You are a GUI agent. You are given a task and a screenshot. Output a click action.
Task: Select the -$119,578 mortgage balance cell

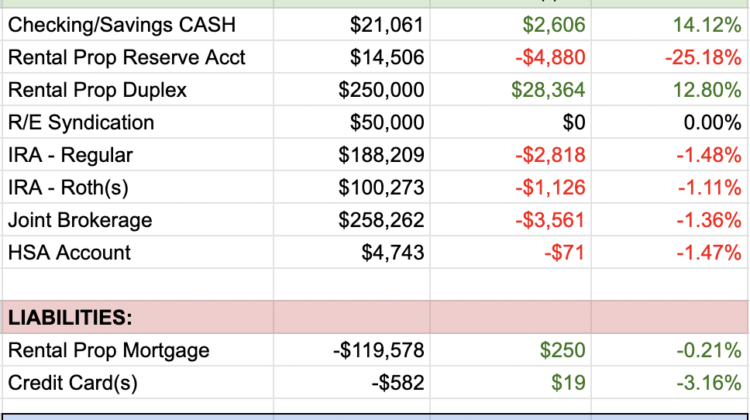(x=378, y=350)
